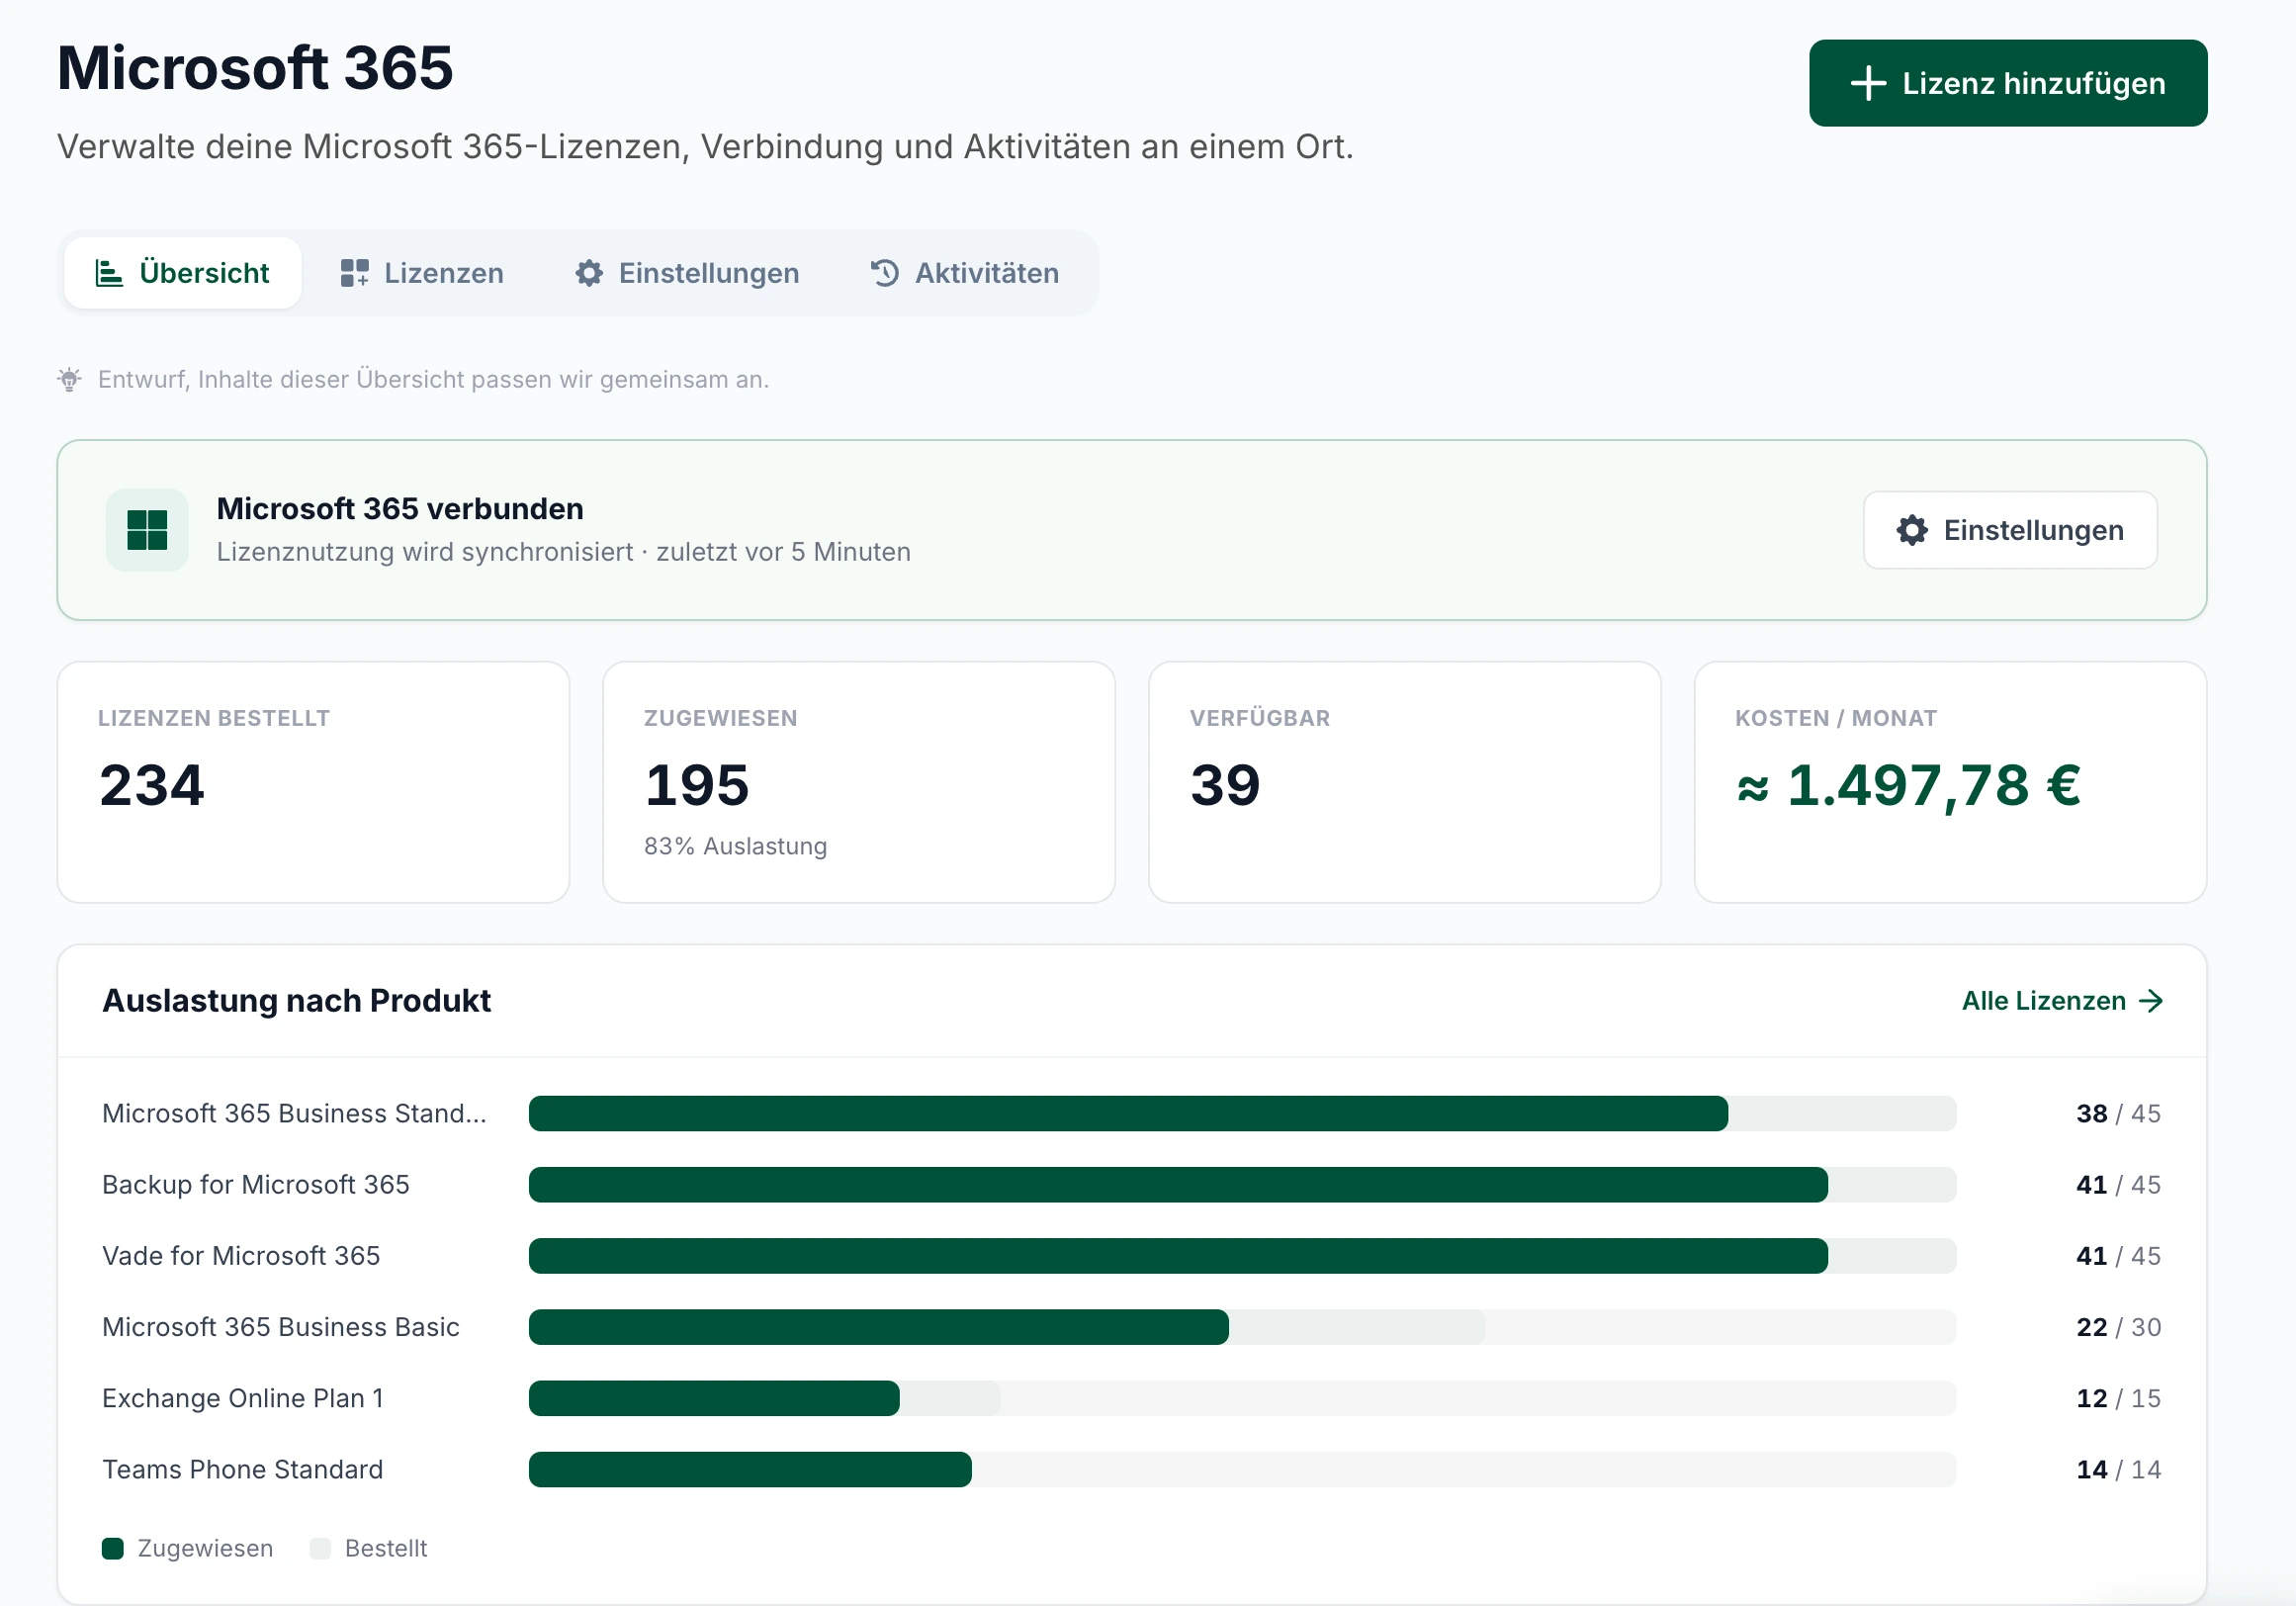The width and height of the screenshot is (2296, 1606).
Task: Open the Übersicht tab
Action: coord(183,273)
